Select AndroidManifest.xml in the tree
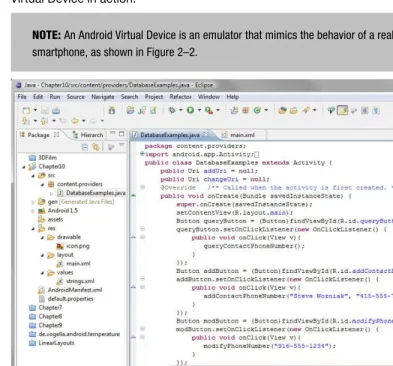 coord(70,290)
